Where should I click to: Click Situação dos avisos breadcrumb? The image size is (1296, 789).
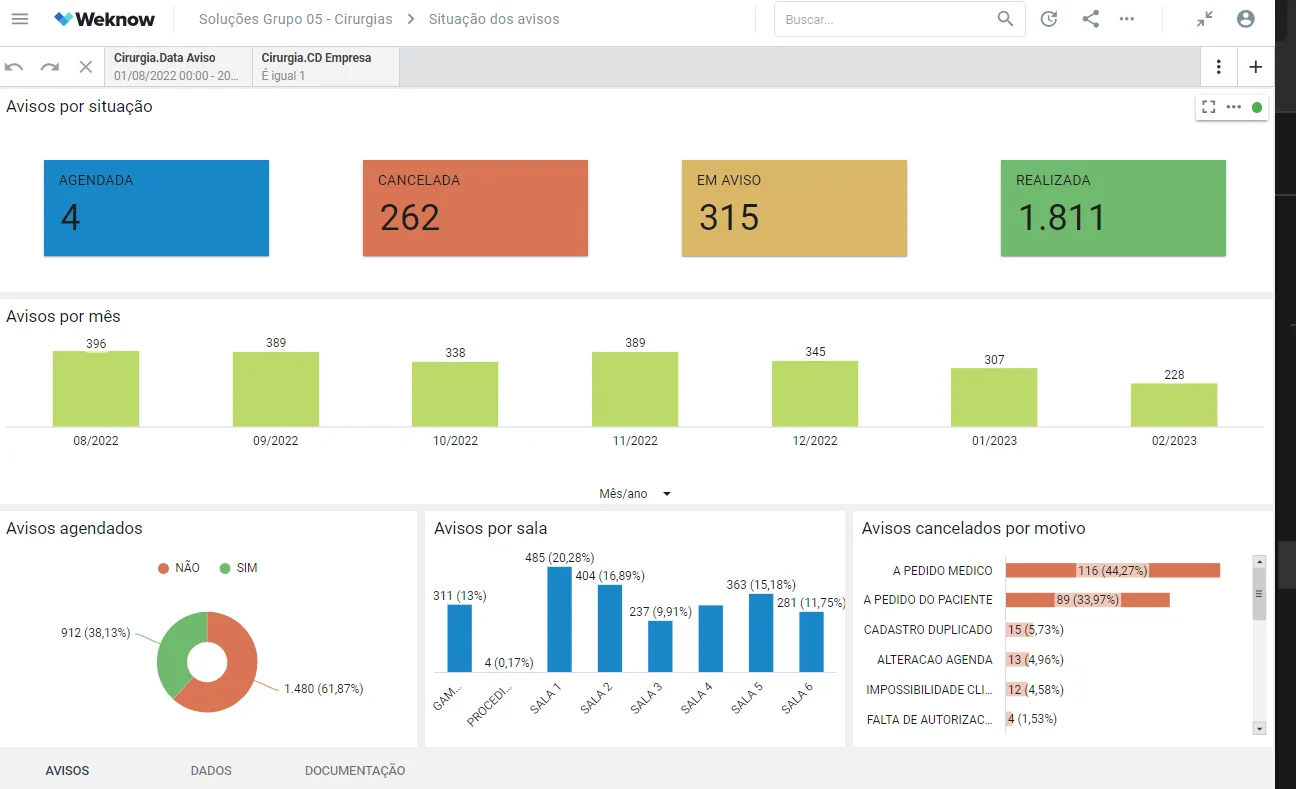tap(494, 19)
